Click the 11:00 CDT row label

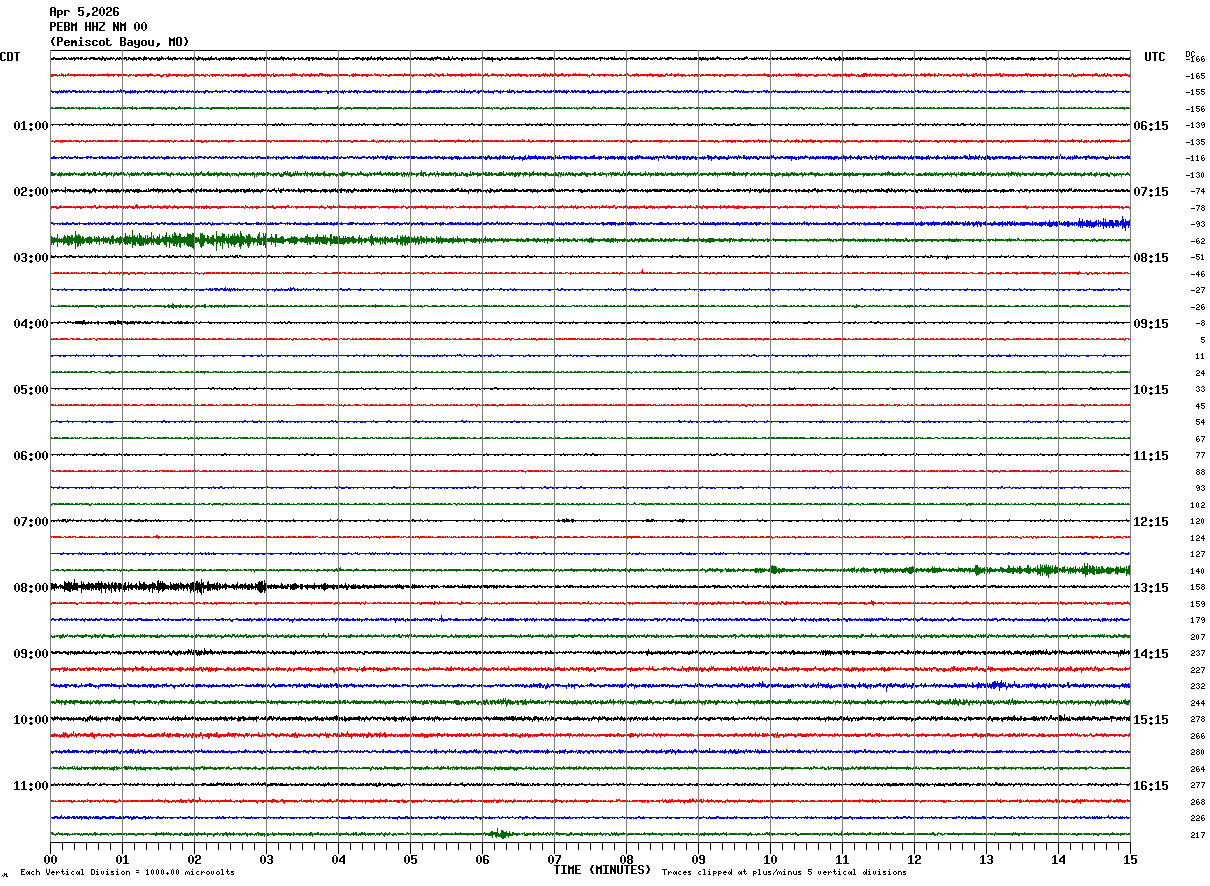[30, 786]
